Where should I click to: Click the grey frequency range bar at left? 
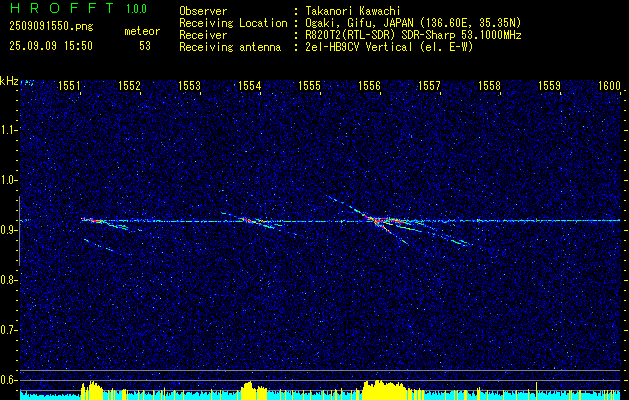(19, 231)
